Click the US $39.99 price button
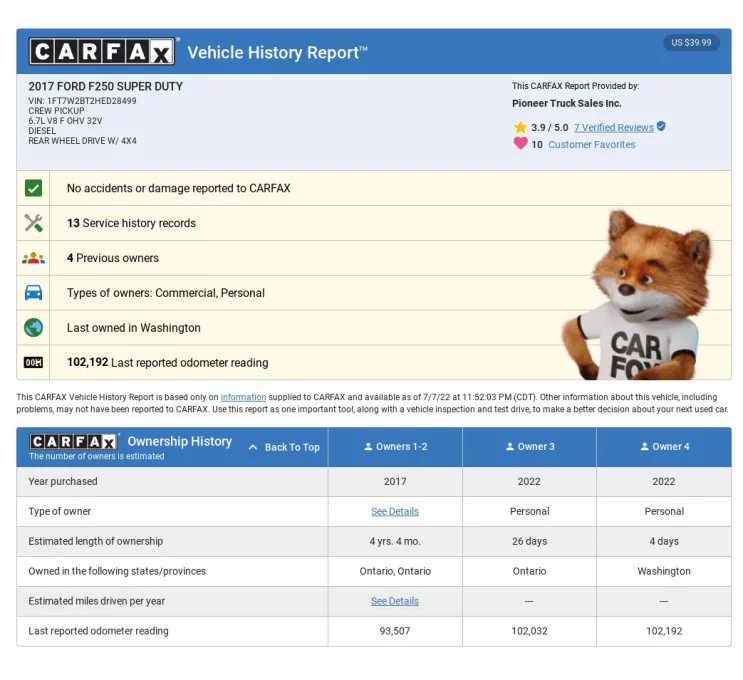 tap(691, 43)
